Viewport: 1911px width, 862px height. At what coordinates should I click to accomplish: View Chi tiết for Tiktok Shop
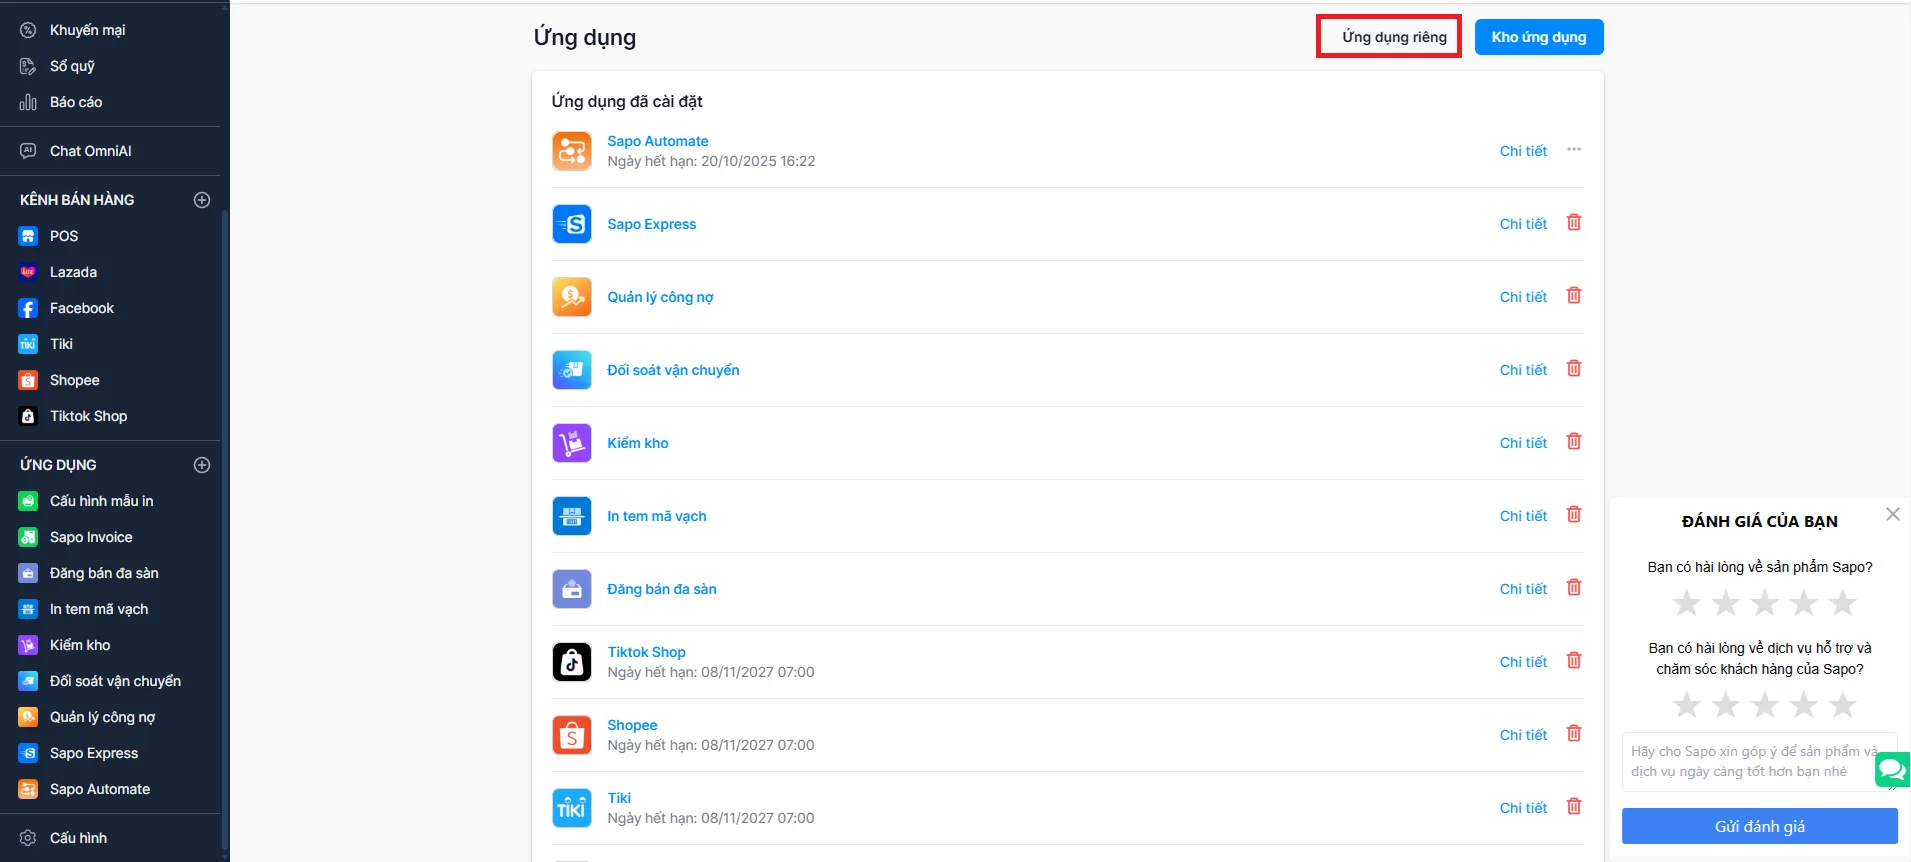coord(1523,662)
